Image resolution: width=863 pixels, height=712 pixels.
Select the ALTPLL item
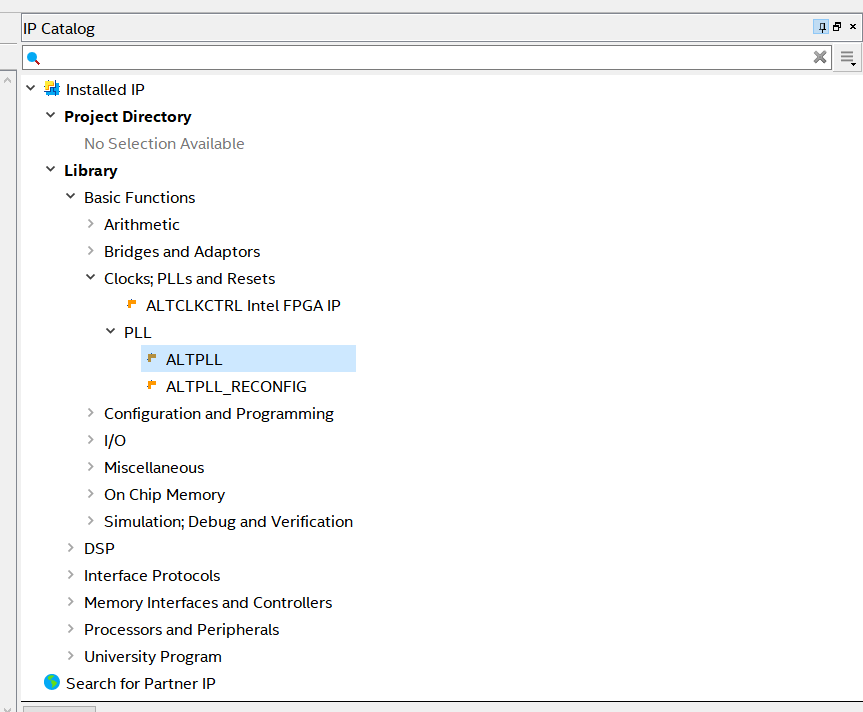tap(194, 359)
